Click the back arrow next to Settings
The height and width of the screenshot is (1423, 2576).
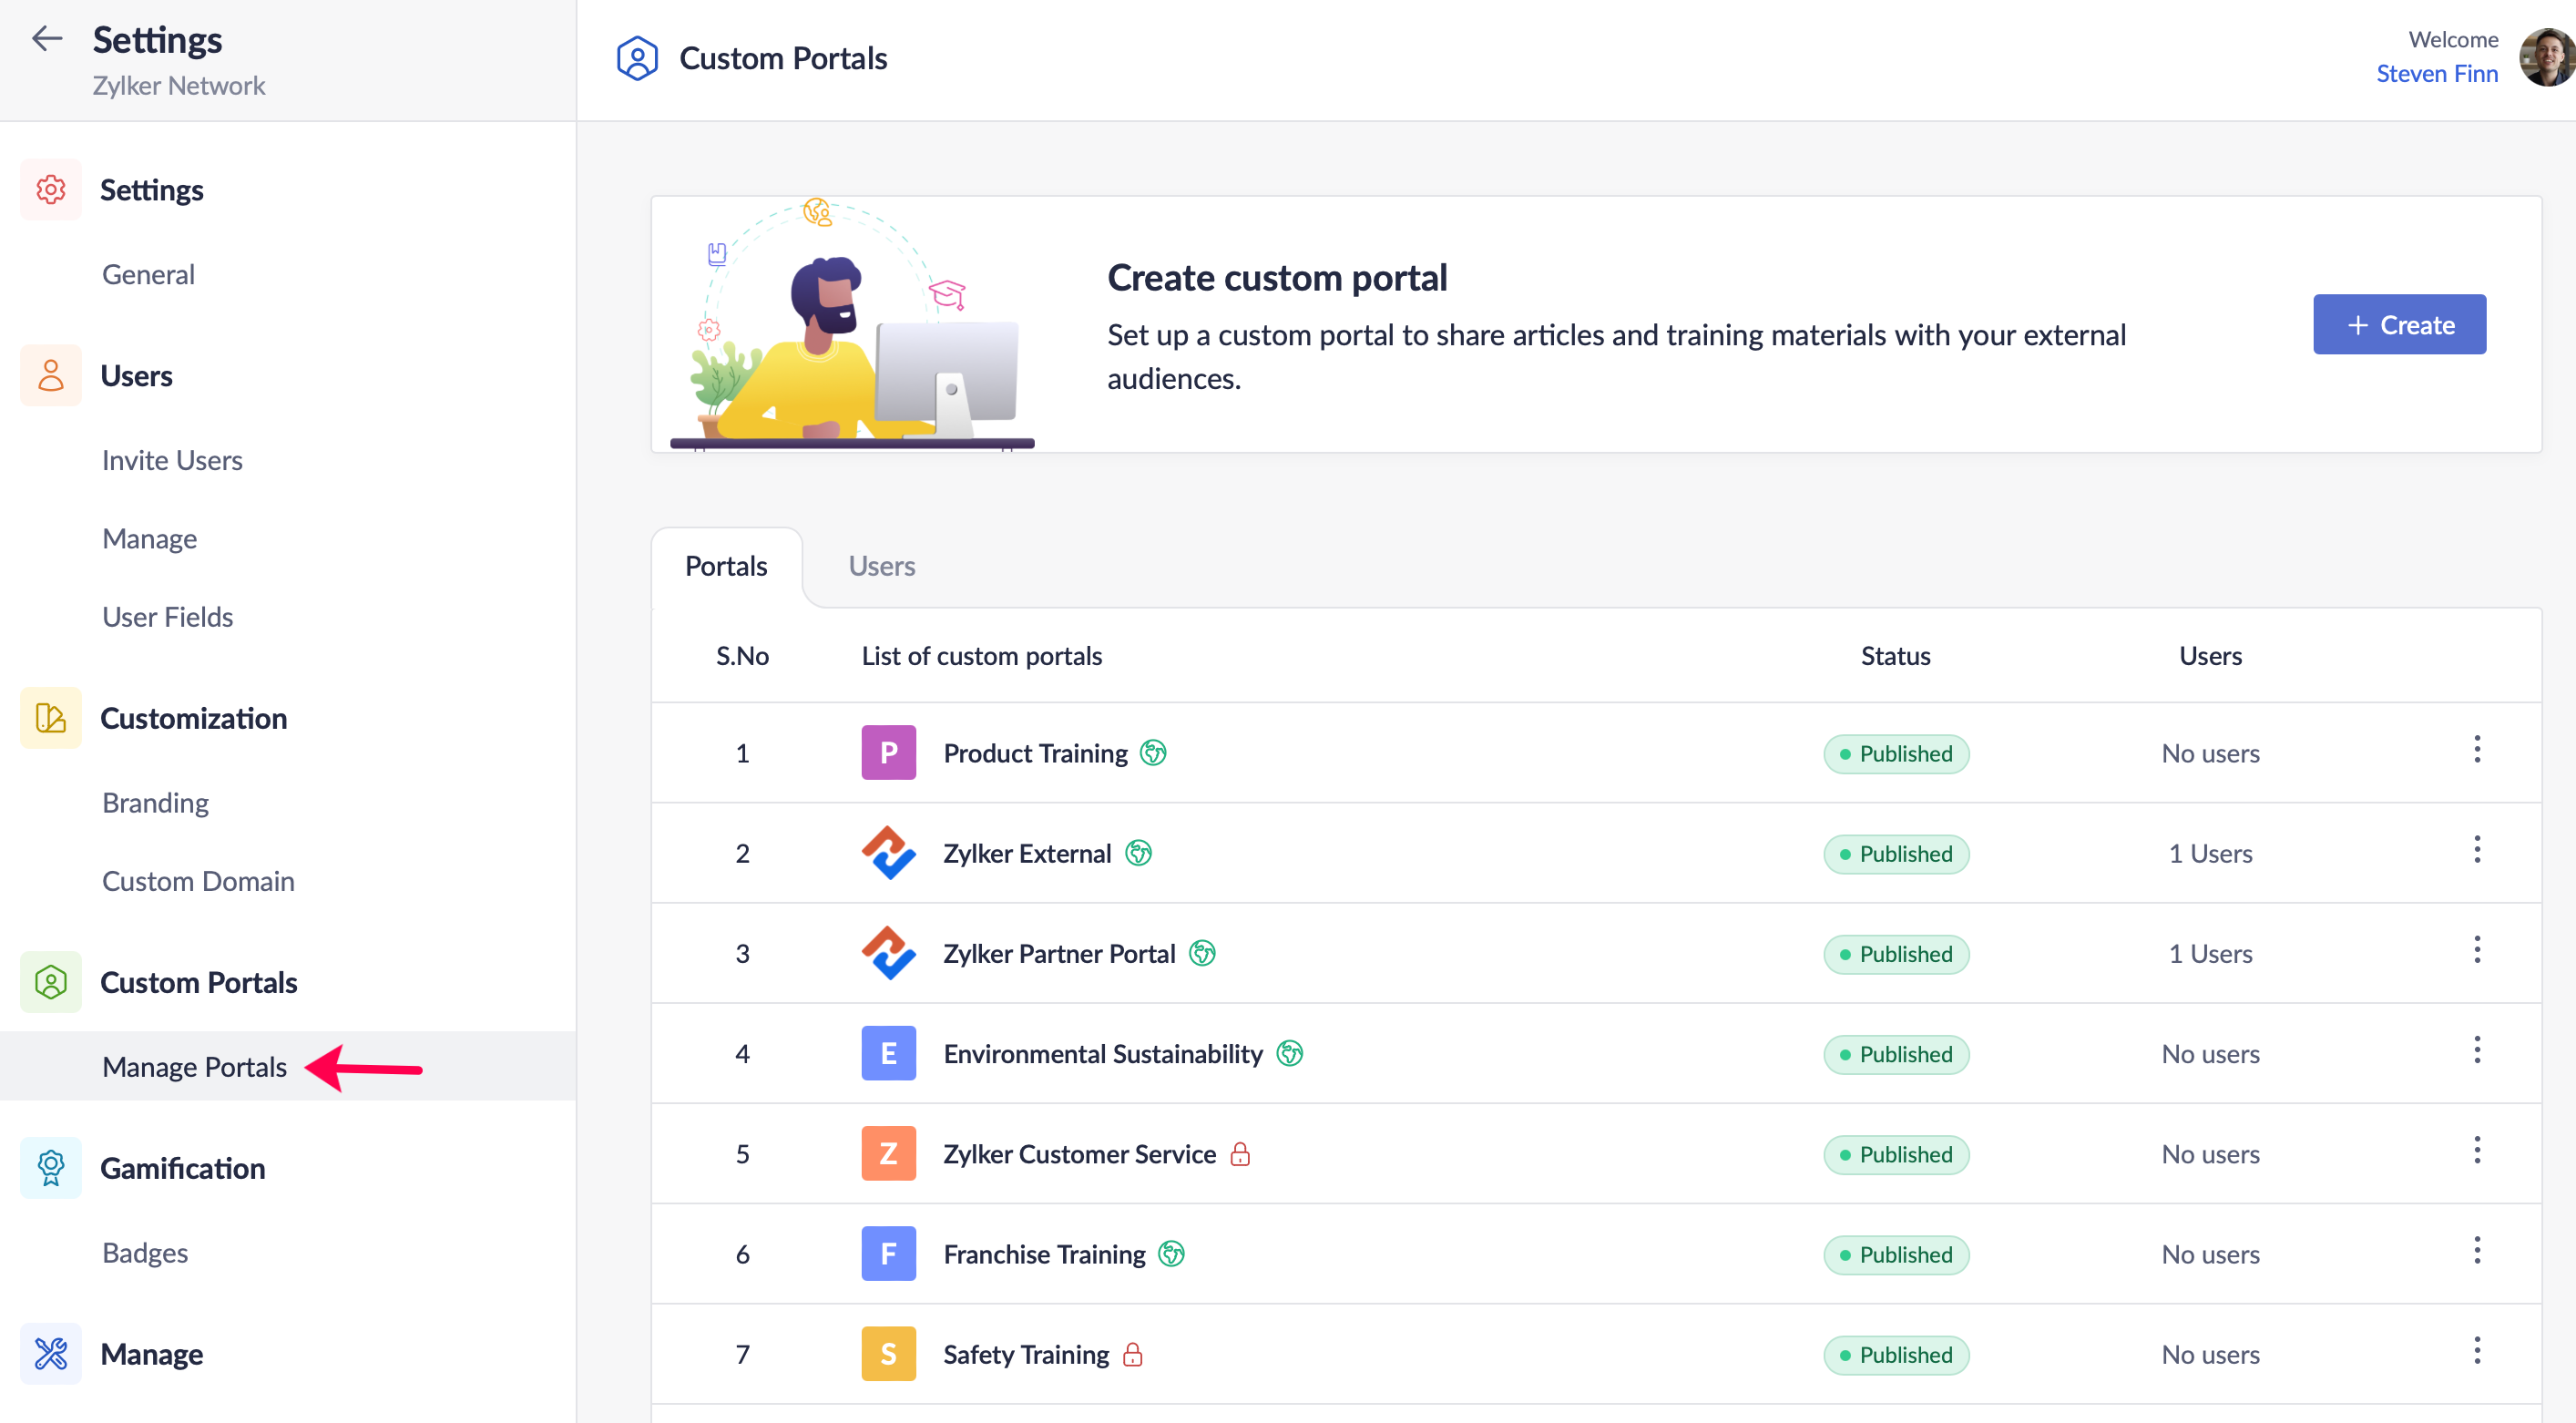47,39
